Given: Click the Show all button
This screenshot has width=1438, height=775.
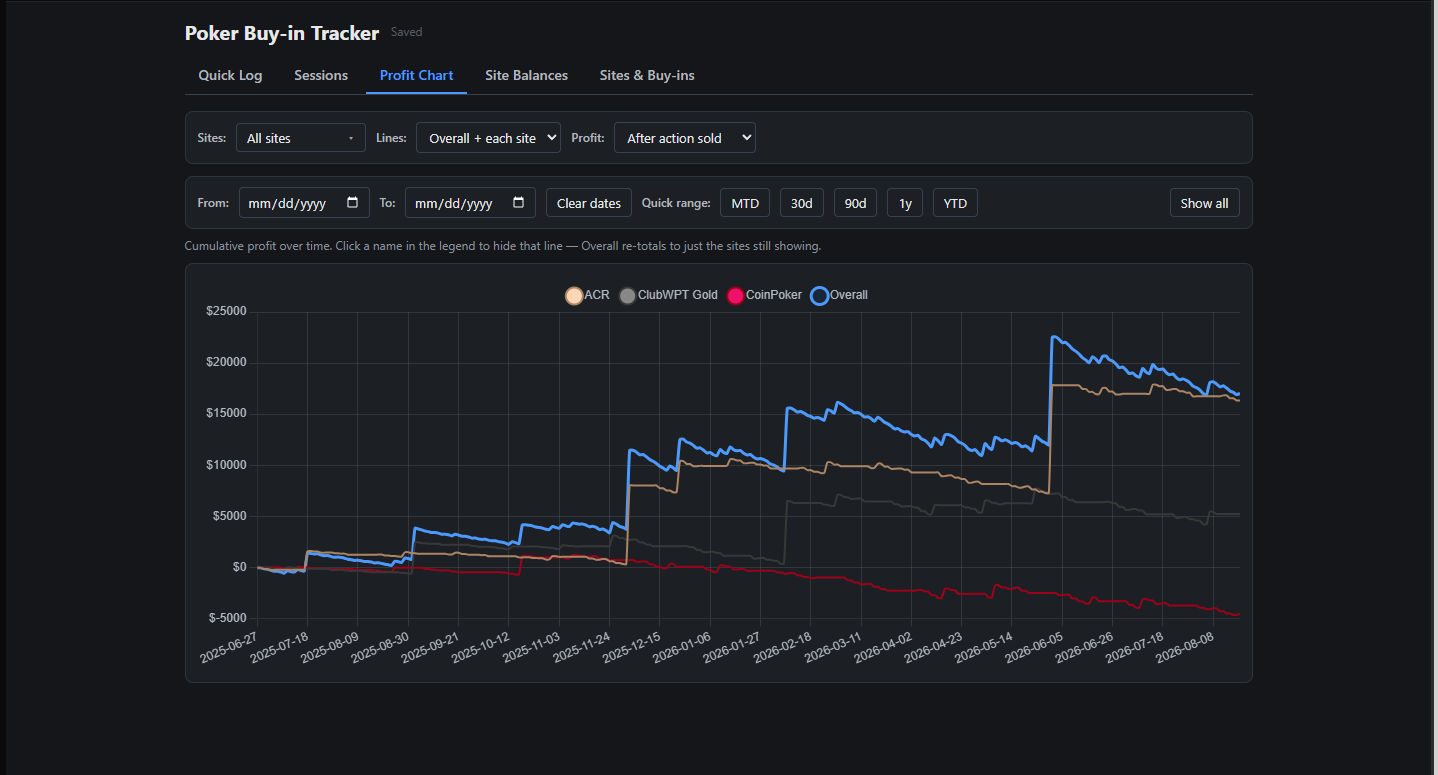Looking at the screenshot, I should 1204,203.
